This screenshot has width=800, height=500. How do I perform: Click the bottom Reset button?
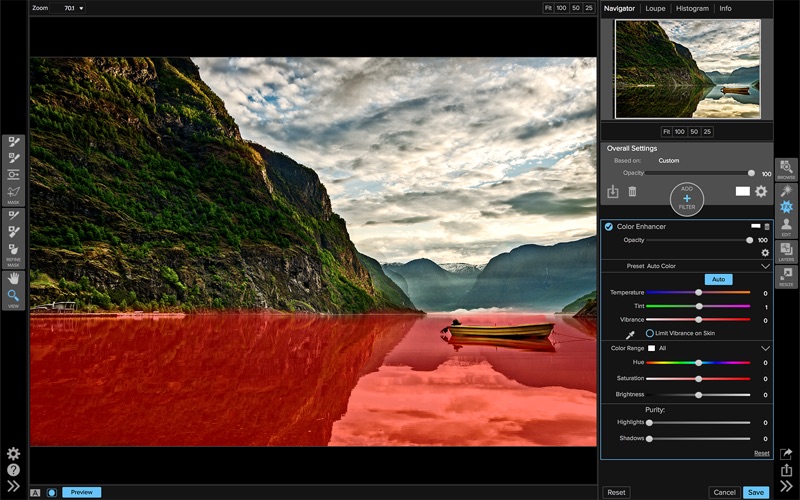[x=616, y=492]
